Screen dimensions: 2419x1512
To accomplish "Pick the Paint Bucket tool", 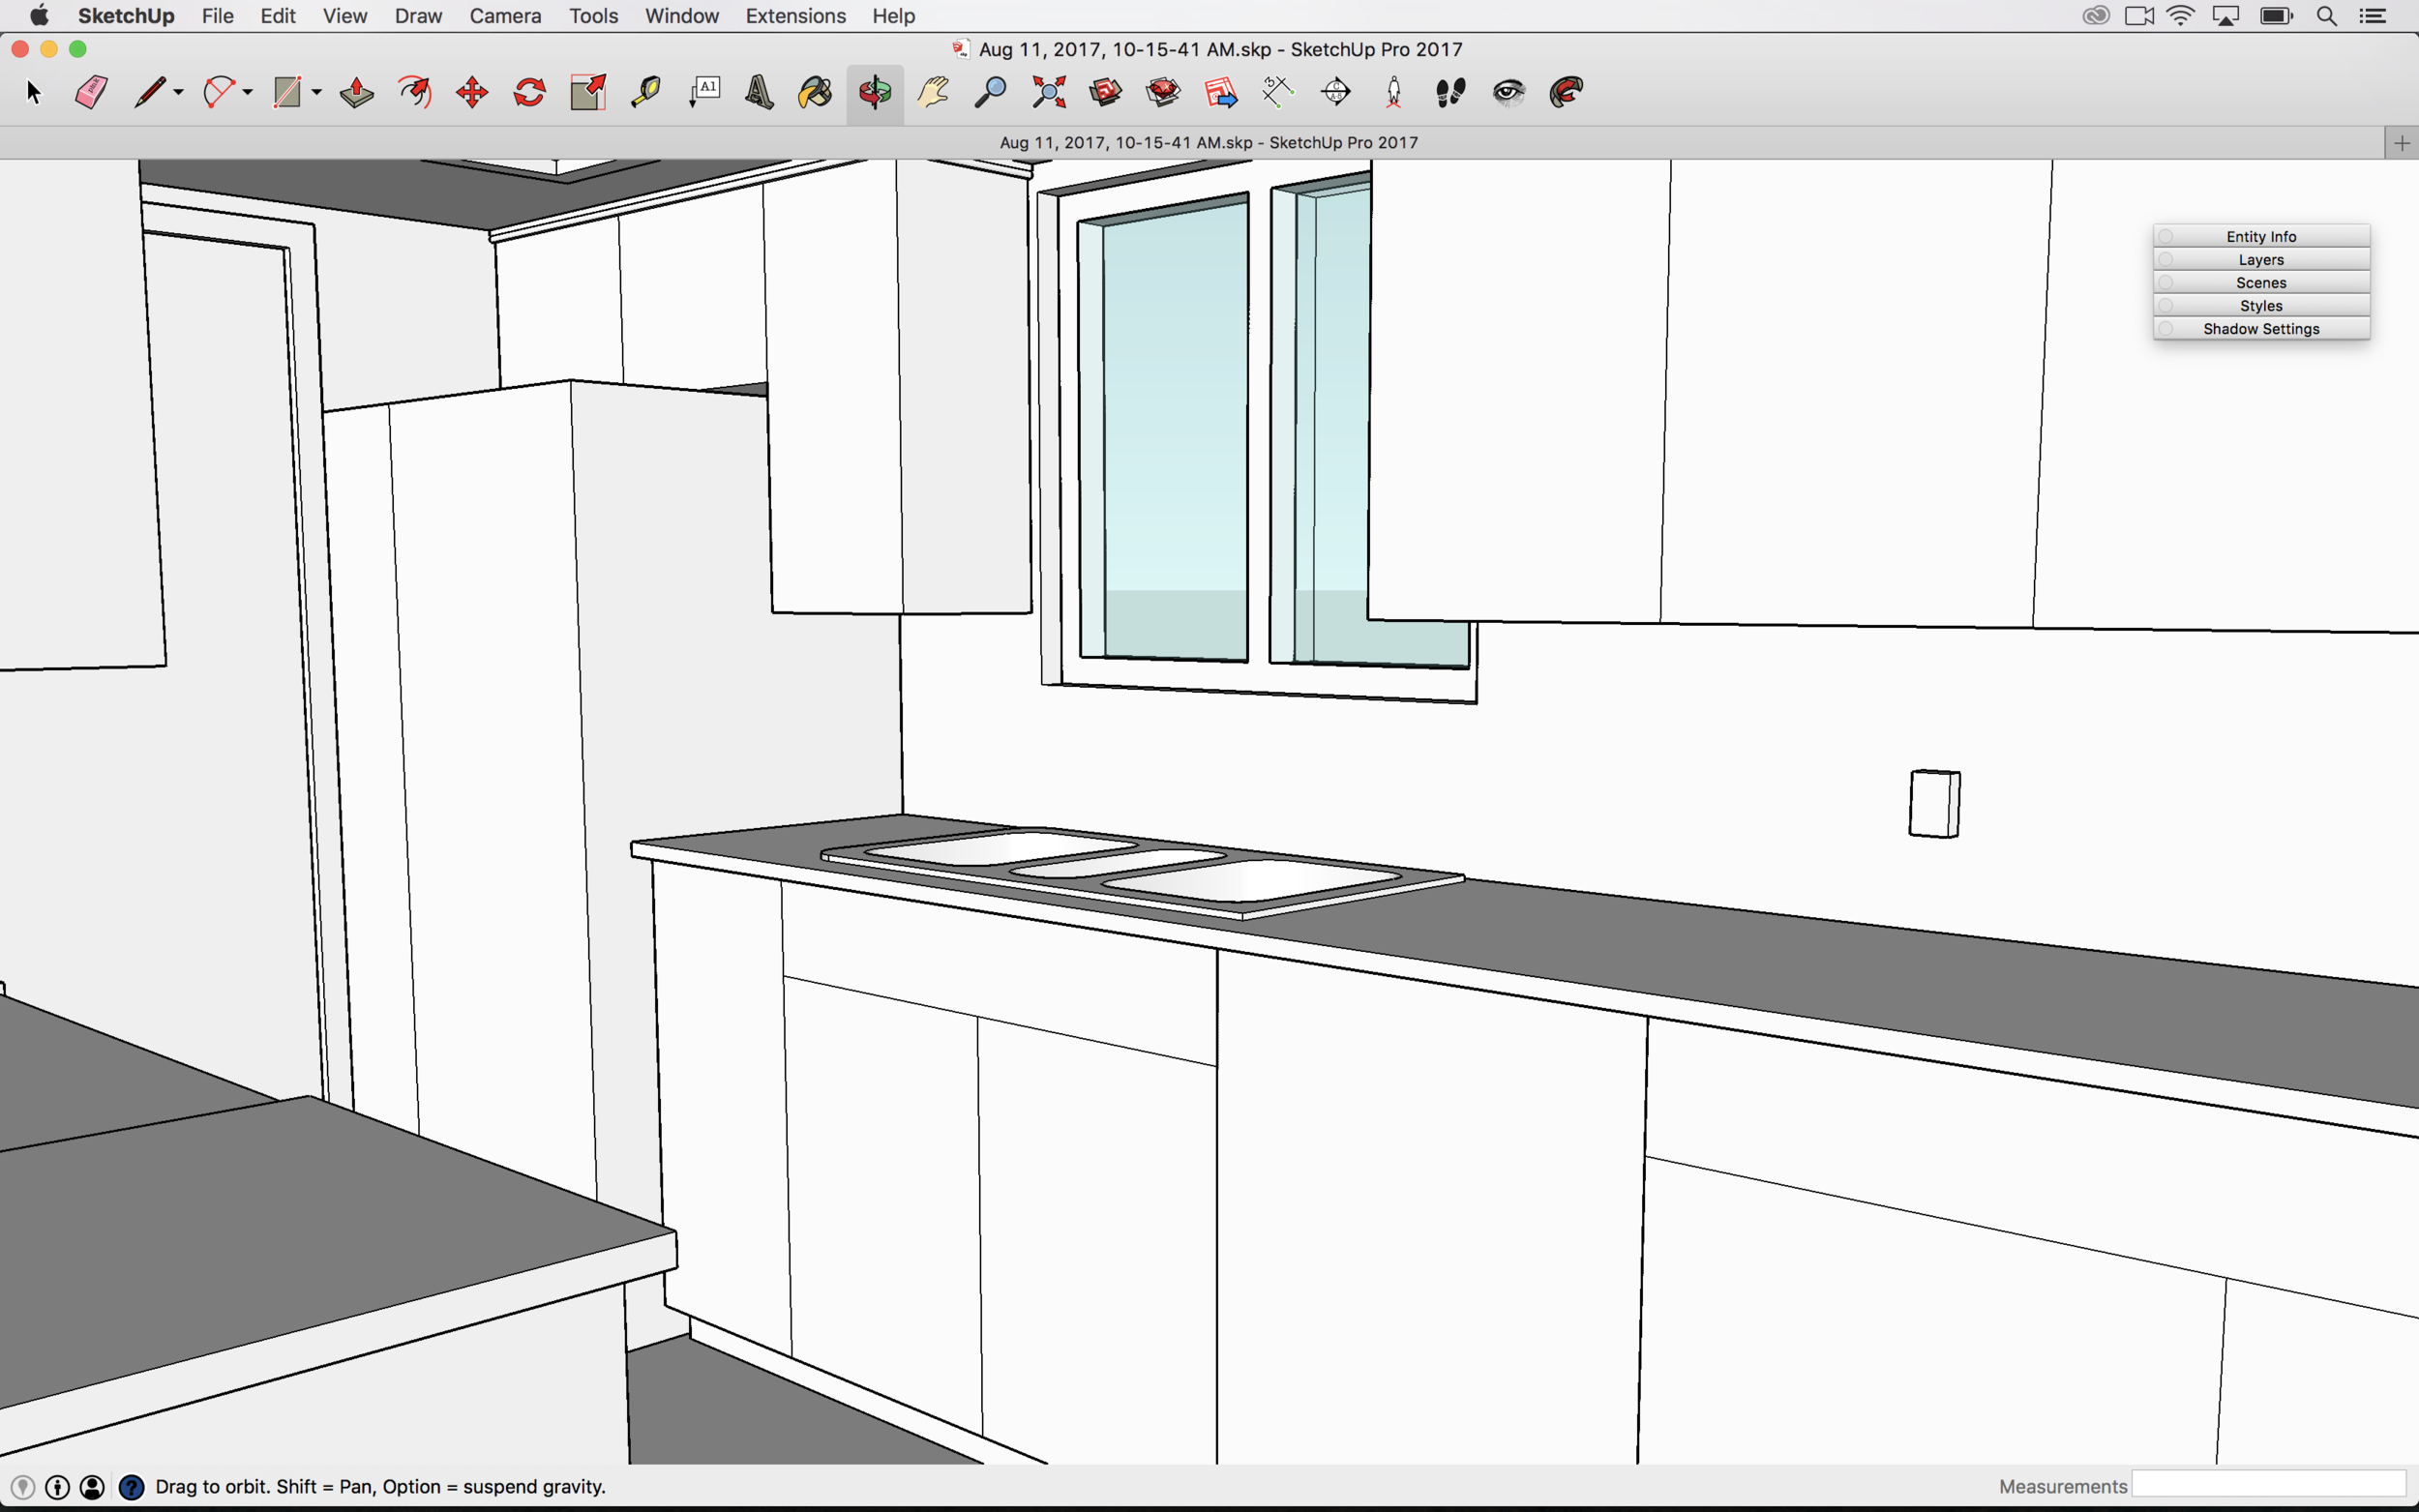I will (x=816, y=93).
